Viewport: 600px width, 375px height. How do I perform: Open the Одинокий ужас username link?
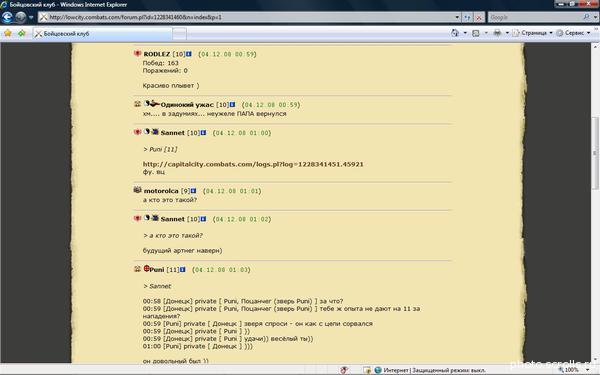[187, 104]
